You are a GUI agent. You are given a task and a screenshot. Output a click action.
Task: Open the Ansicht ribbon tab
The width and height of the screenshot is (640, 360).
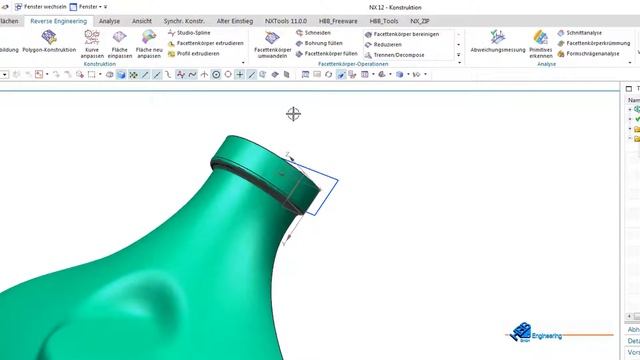pyautogui.click(x=142, y=21)
